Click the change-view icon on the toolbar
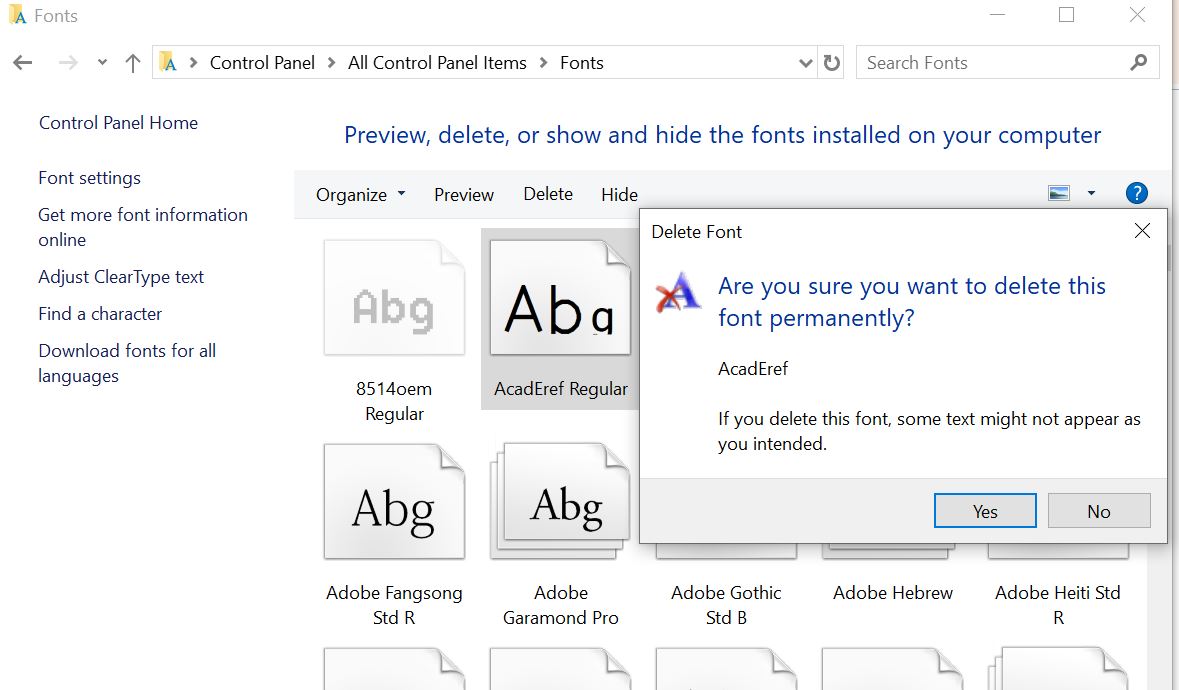Viewport: 1179px width, 690px height. (x=1058, y=192)
